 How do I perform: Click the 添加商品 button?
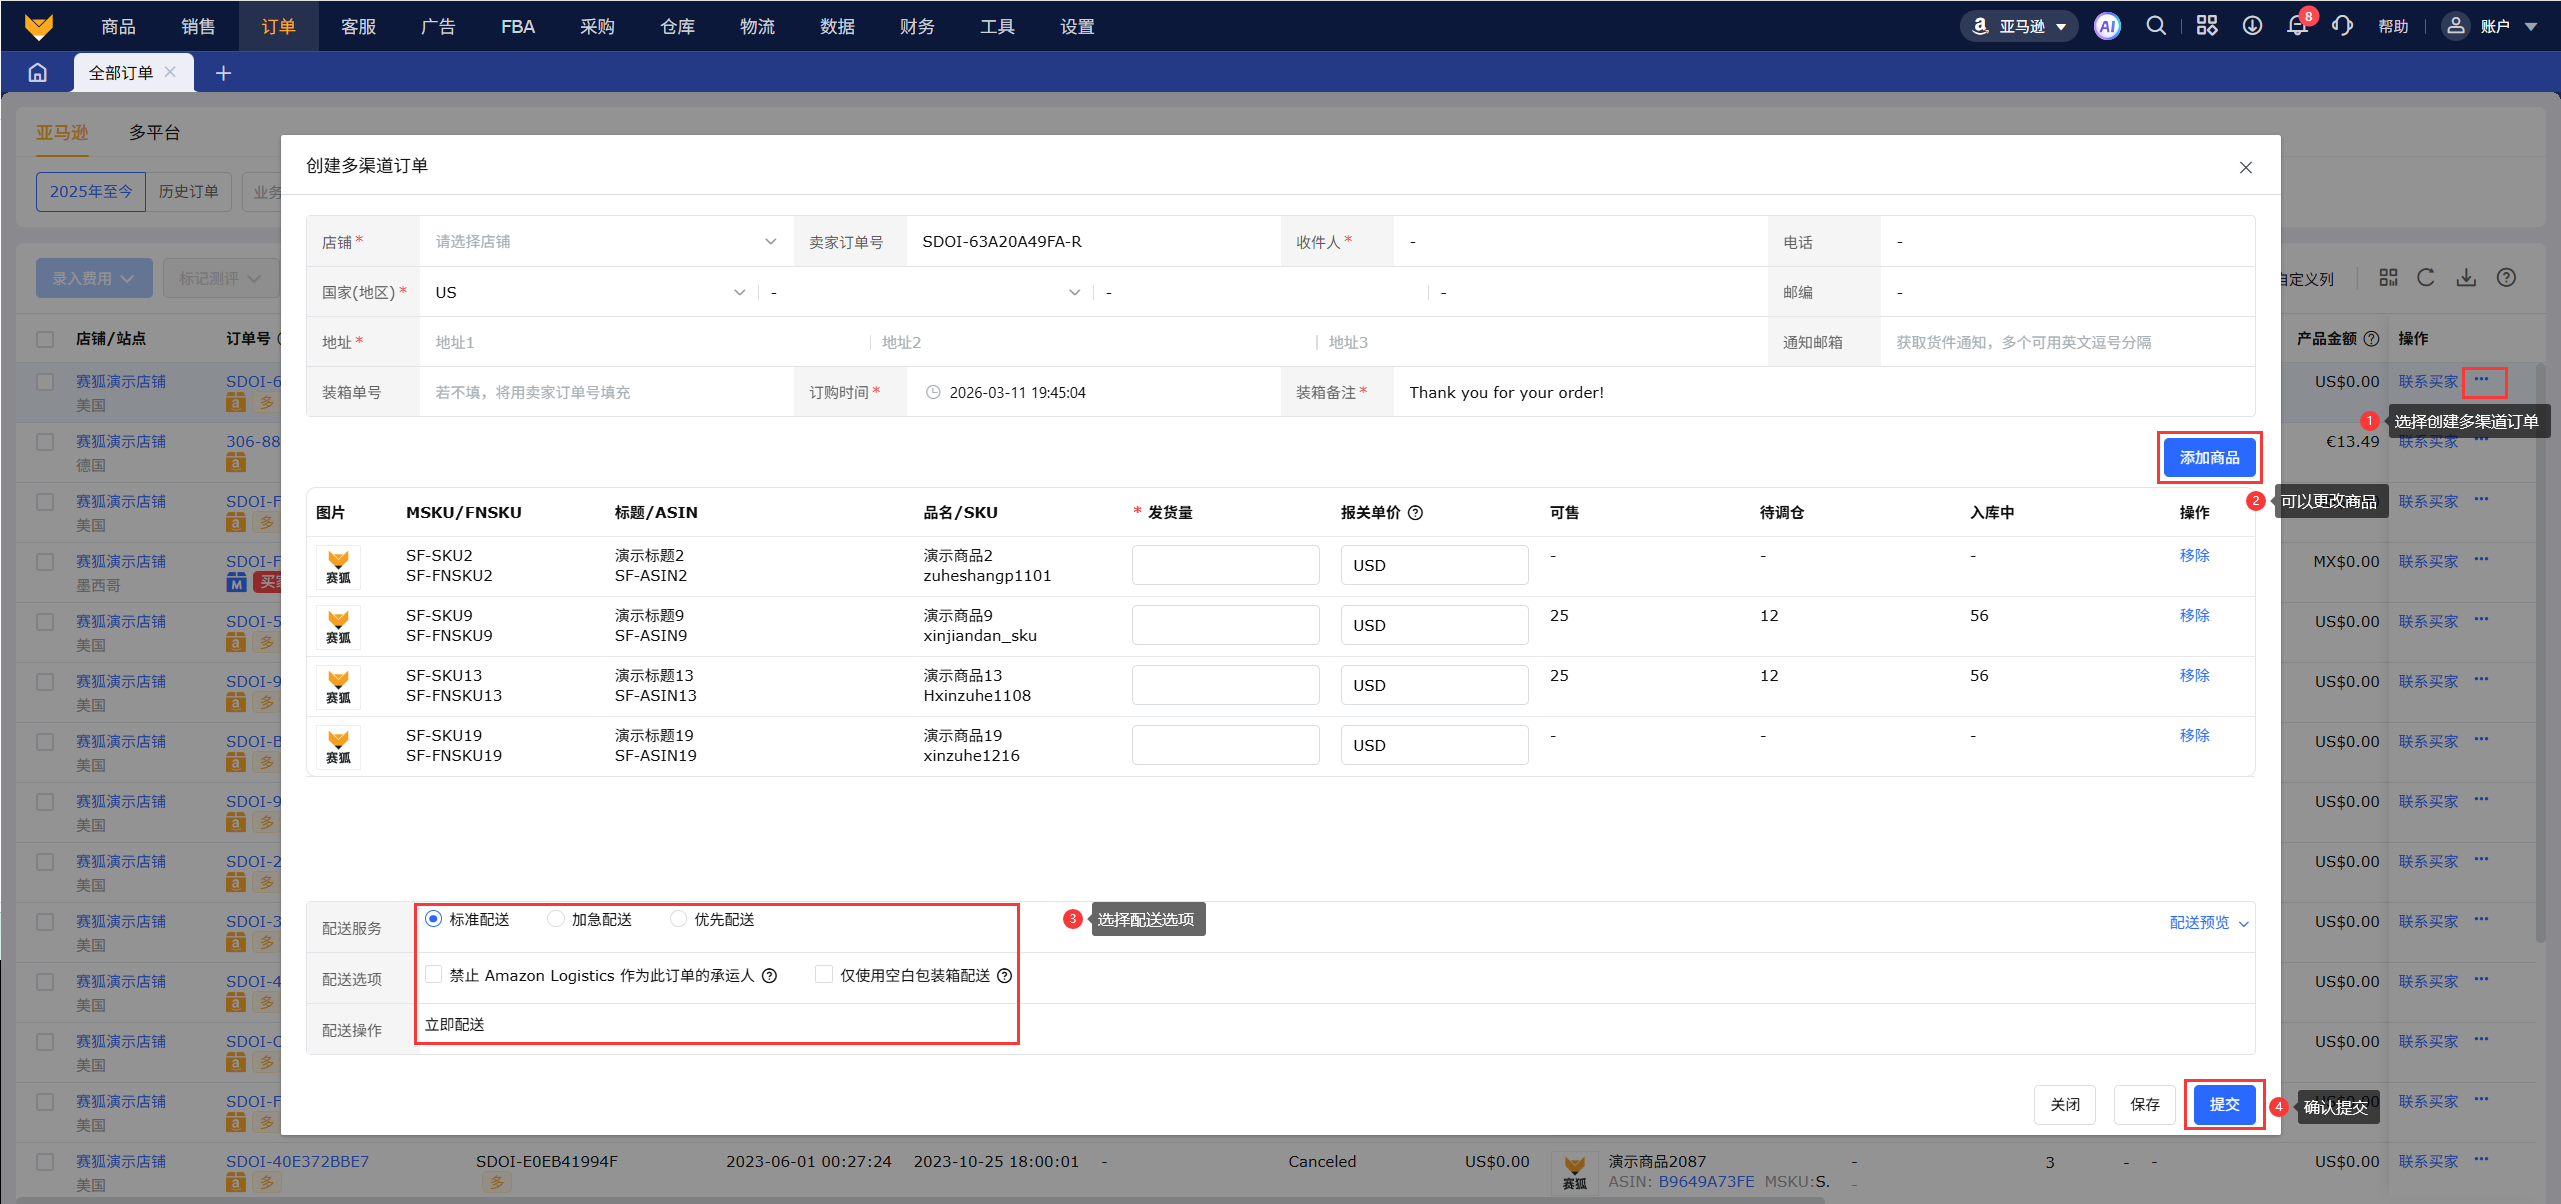pyautogui.click(x=2209, y=458)
